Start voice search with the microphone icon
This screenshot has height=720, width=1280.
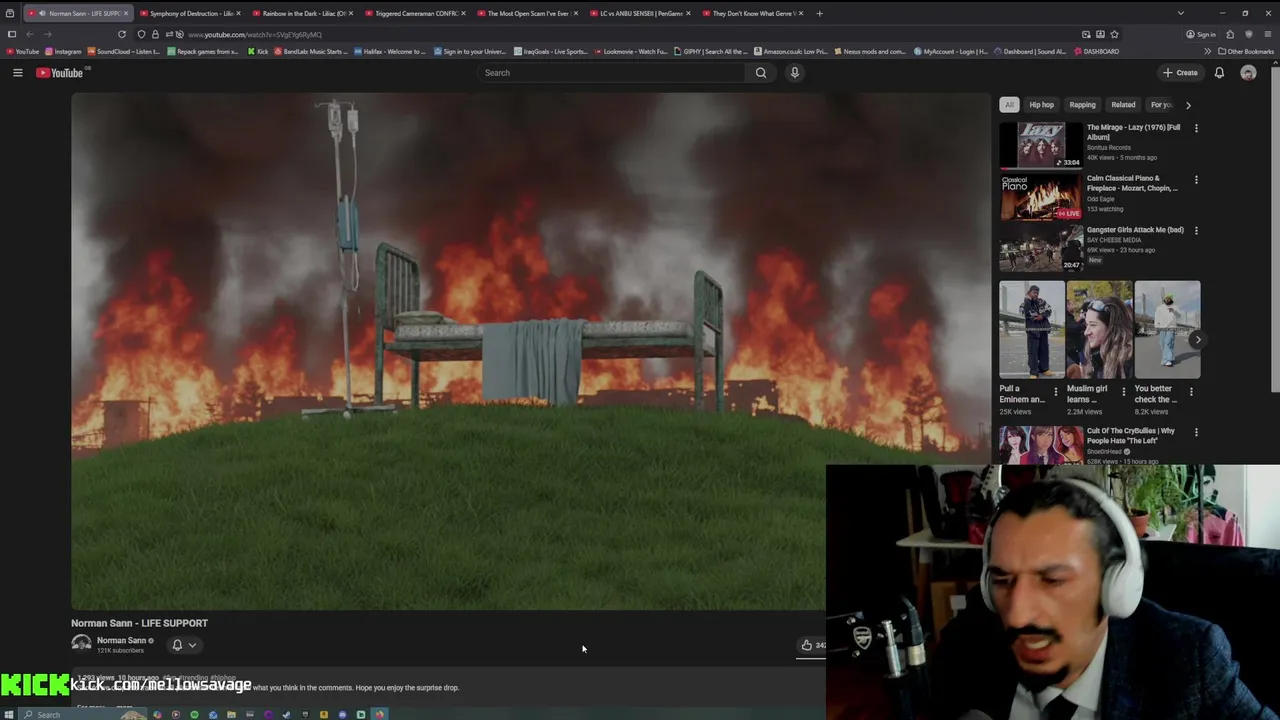(795, 73)
